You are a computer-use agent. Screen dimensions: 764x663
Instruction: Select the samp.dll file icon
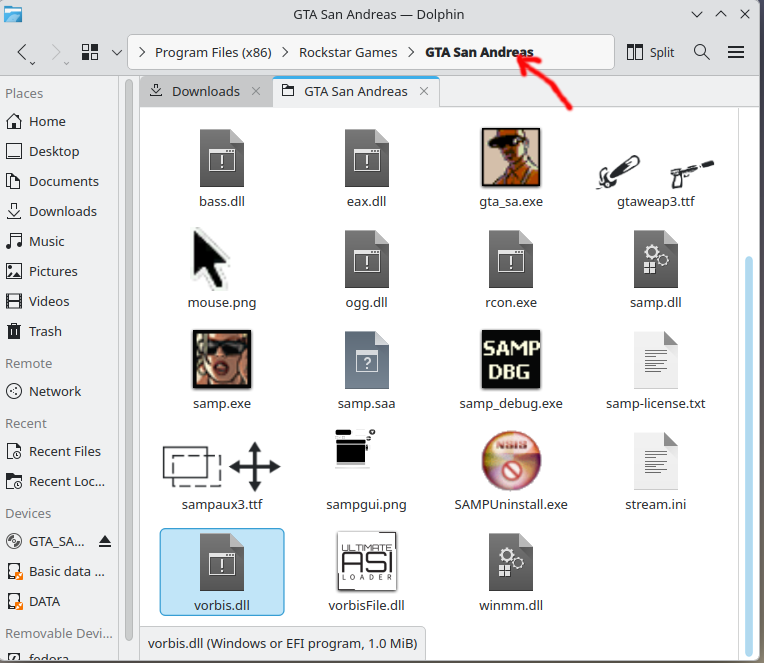655,259
